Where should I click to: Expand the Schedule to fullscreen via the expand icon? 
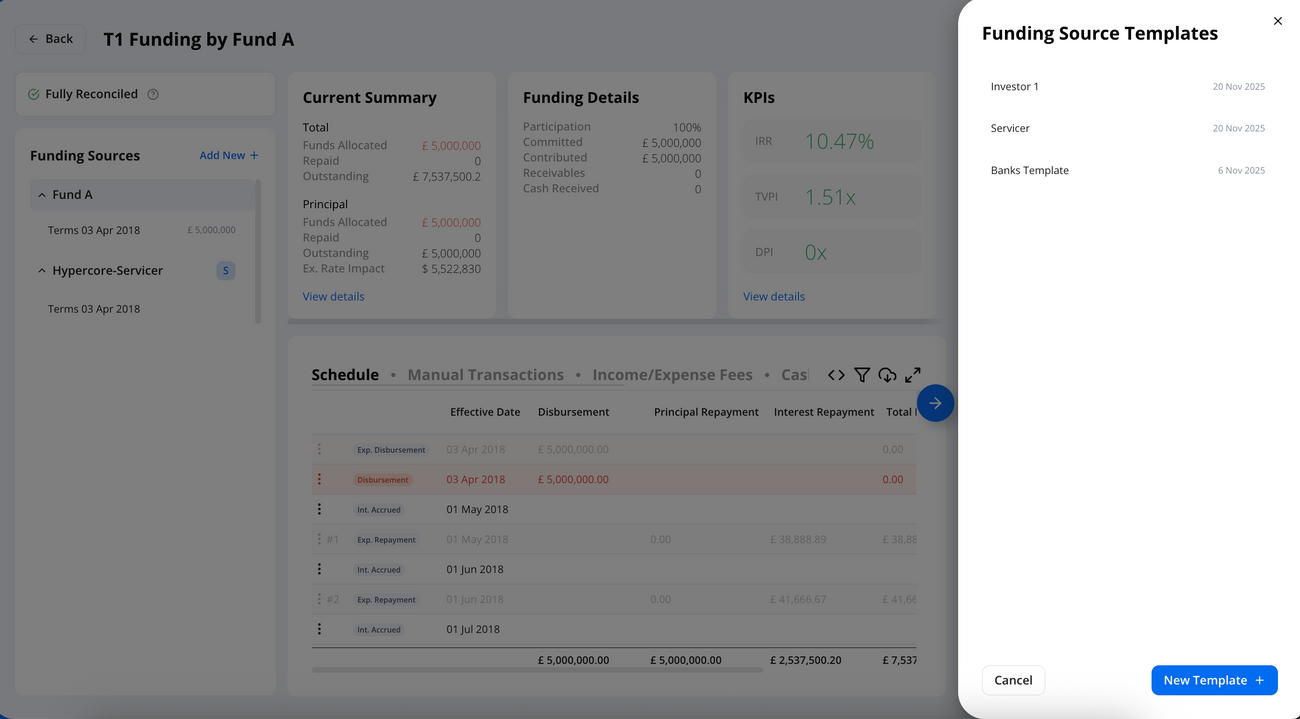pos(912,374)
